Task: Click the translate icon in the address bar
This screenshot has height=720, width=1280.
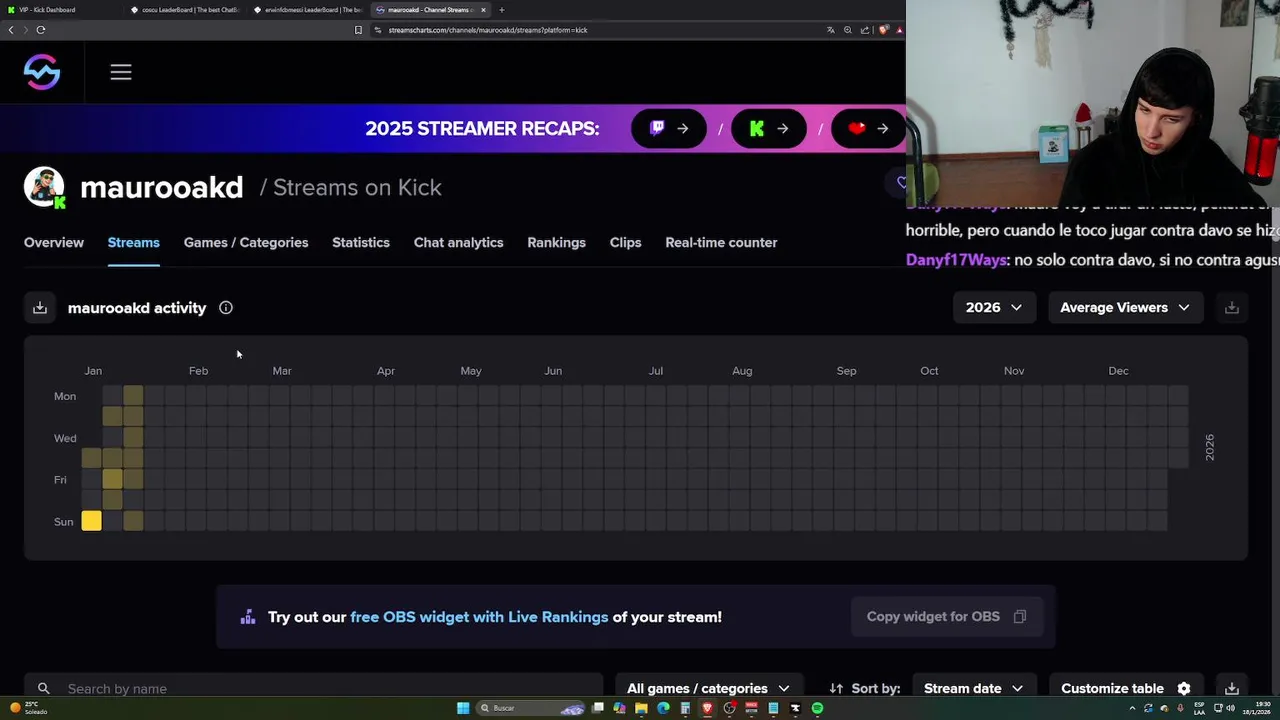Action: pyautogui.click(x=830, y=30)
